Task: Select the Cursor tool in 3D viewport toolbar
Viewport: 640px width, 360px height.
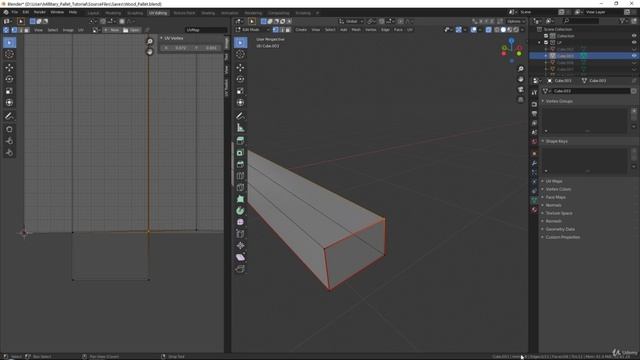Action: (241, 54)
